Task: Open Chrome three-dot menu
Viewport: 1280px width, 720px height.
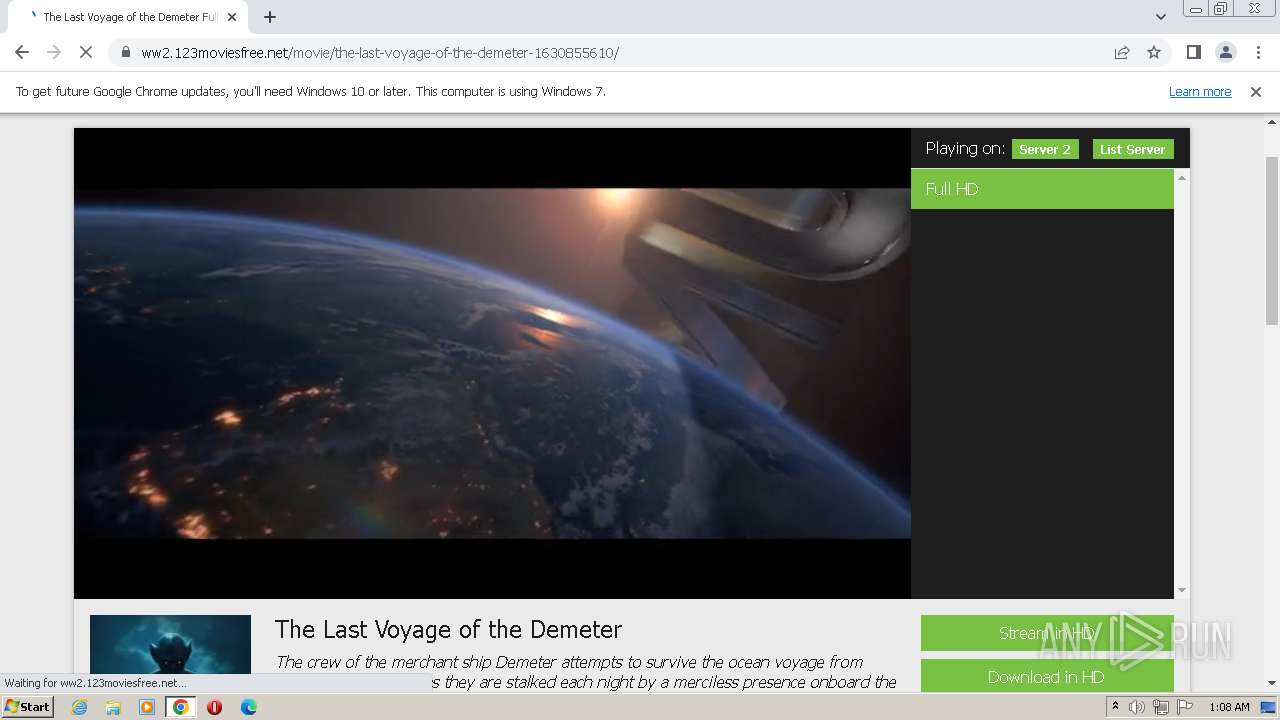Action: coord(1258,52)
